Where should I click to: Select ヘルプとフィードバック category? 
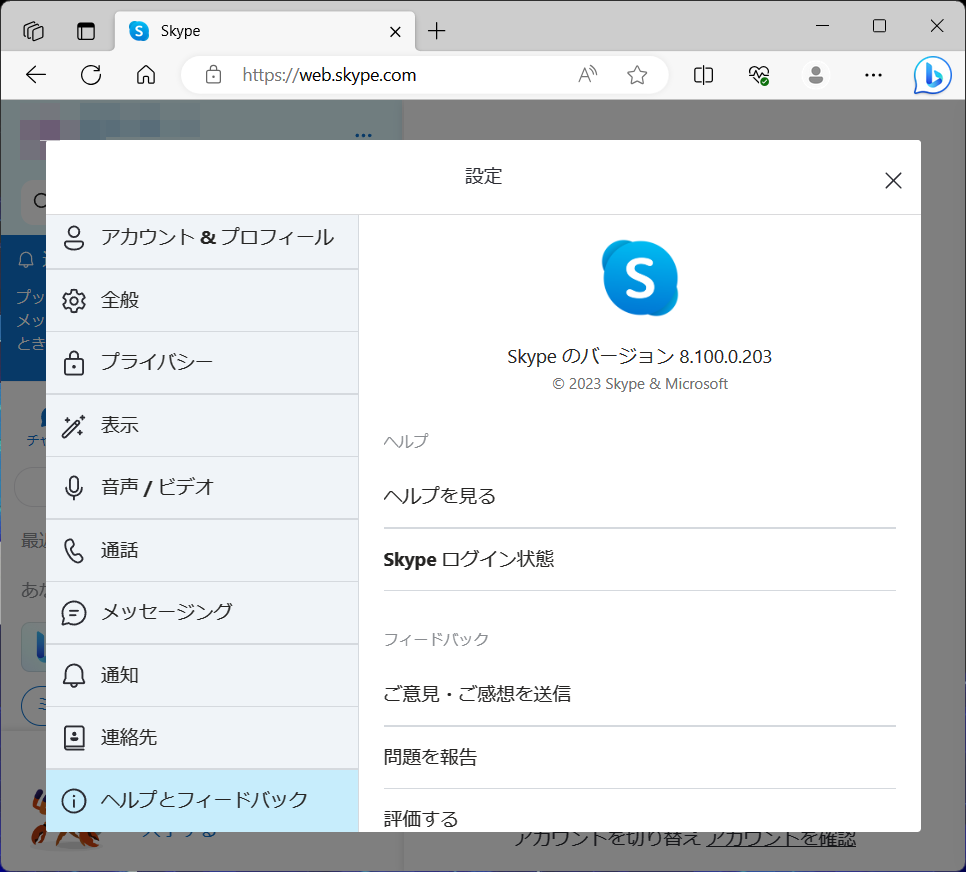pyautogui.click(x=202, y=801)
